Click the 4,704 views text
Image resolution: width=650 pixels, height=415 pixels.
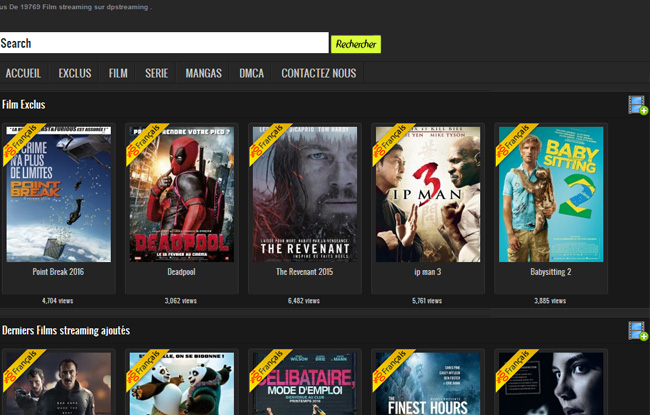pos(58,301)
